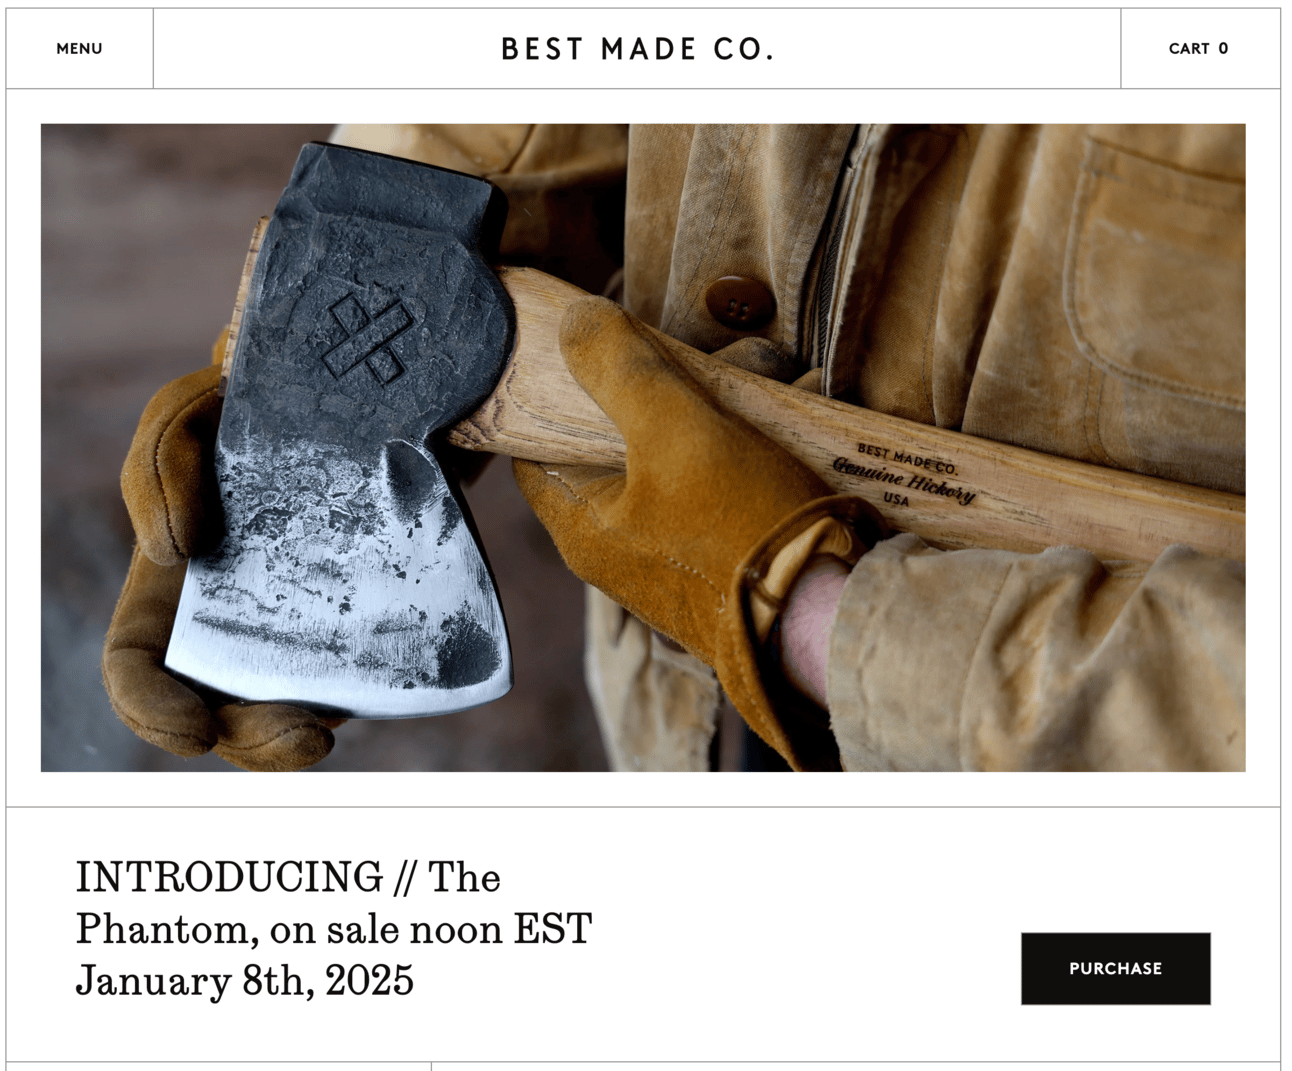Click the Genuine Hickory stamp on handle
The width and height of the screenshot is (1292, 1071).
tap(904, 478)
